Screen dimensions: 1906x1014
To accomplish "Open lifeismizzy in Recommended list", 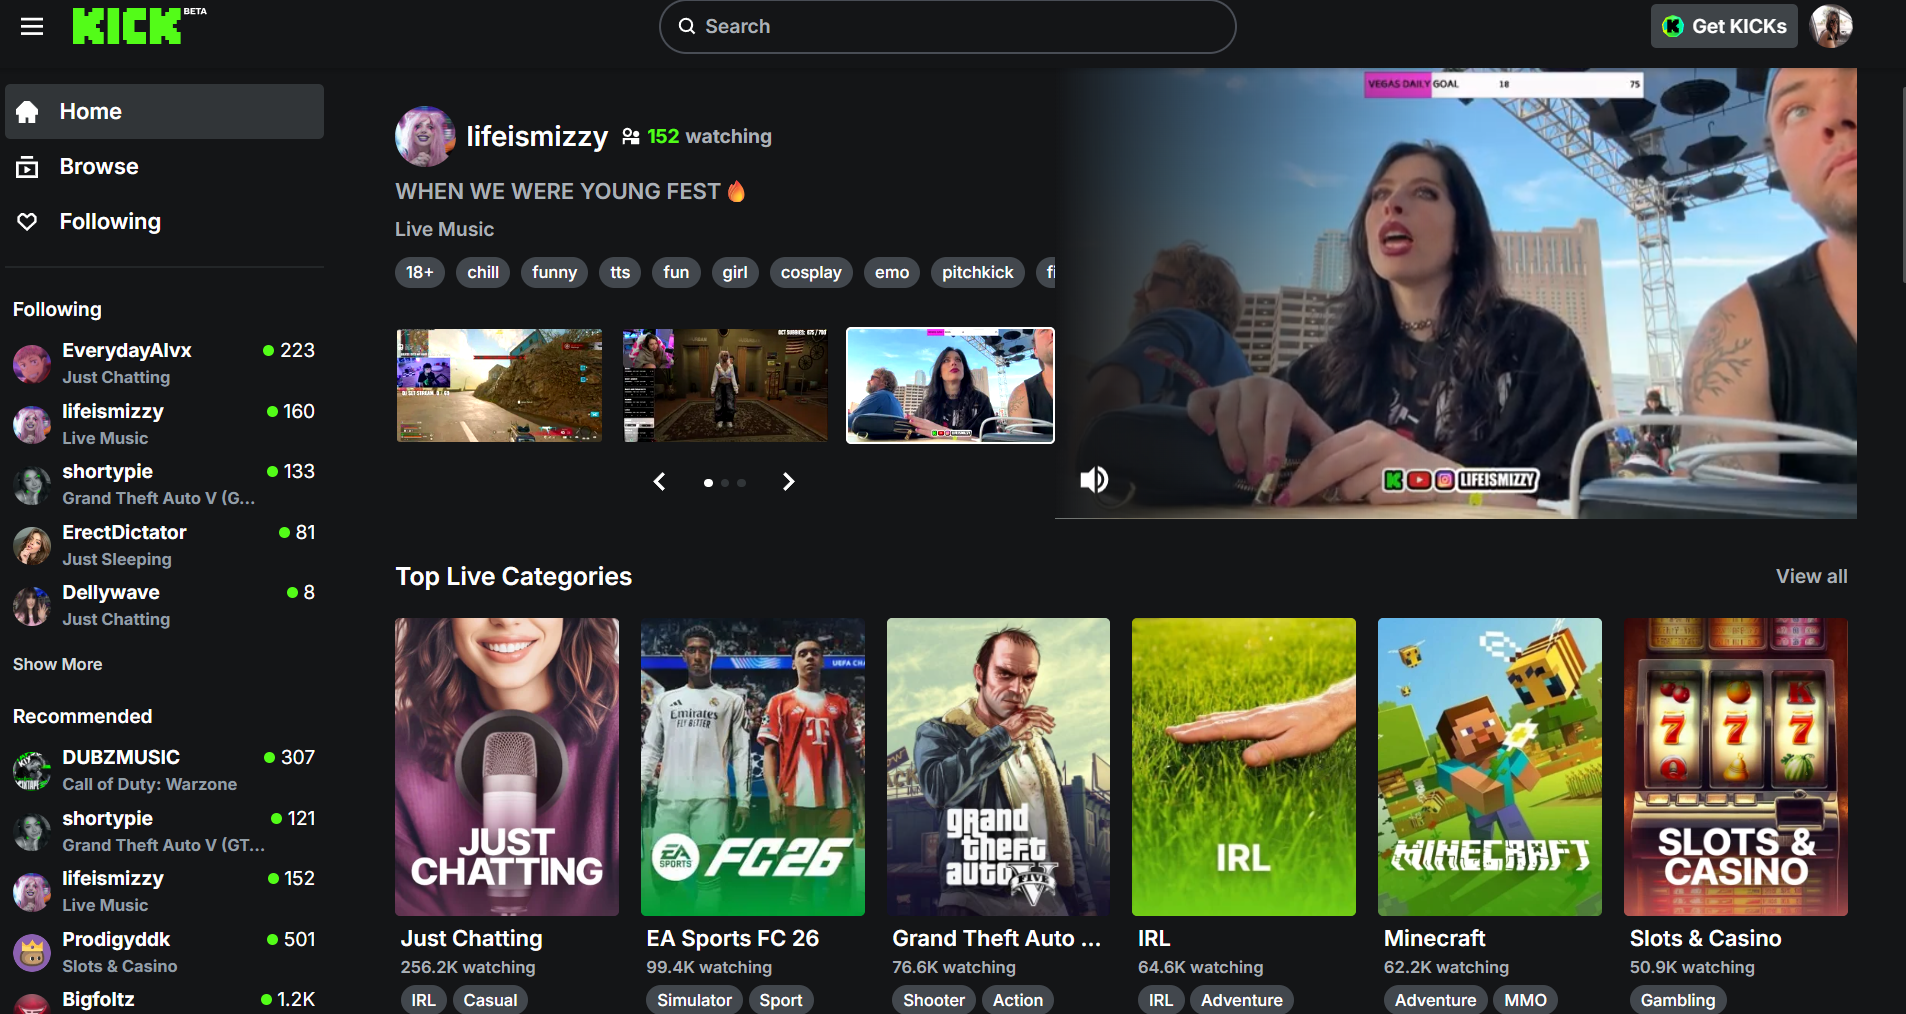I will [x=164, y=891].
